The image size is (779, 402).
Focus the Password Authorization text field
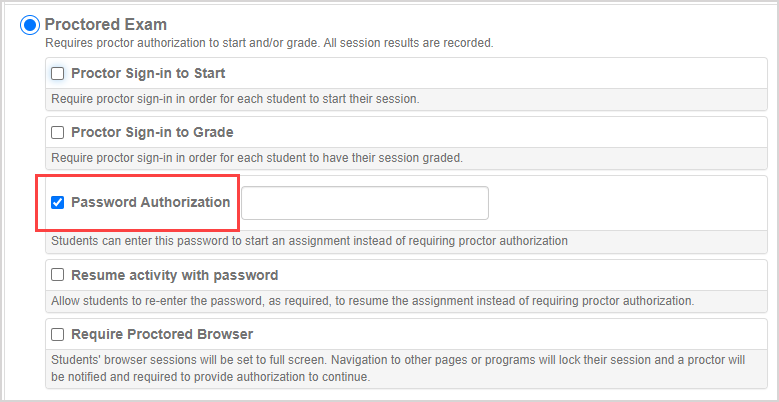tap(365, 203)
